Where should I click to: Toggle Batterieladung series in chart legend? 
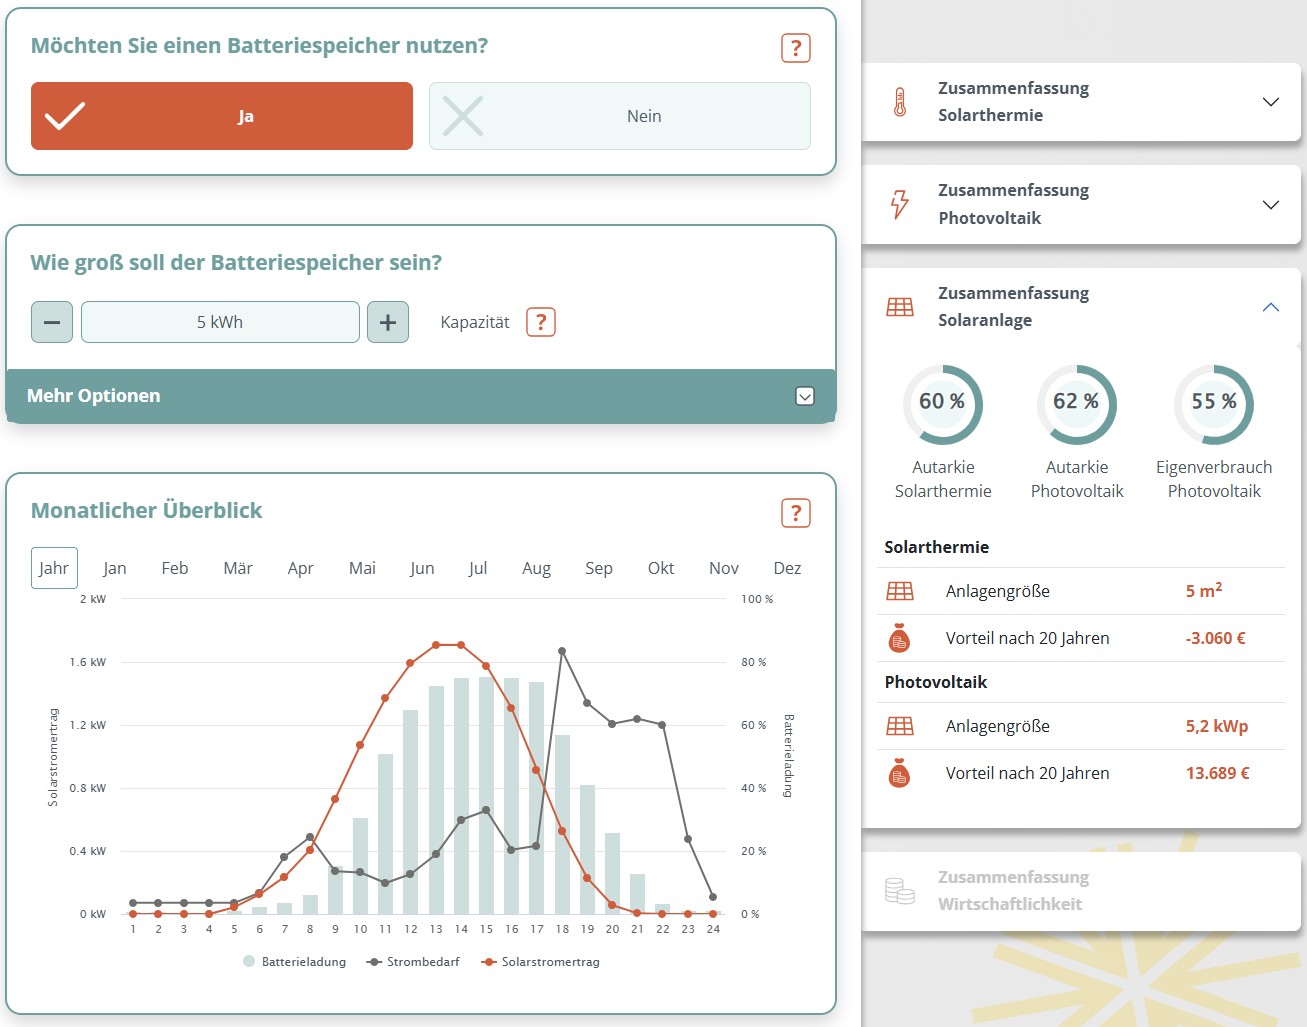(x=295, y=962)
